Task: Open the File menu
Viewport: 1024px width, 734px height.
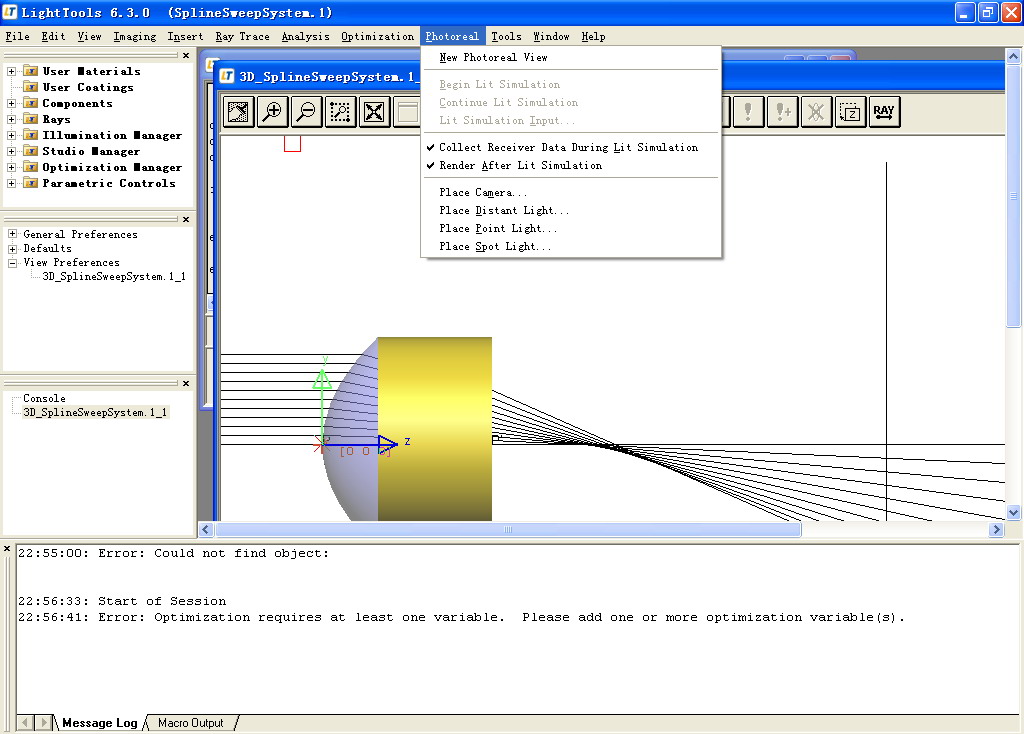Action: pyautogui.click(x=18, y=37)
